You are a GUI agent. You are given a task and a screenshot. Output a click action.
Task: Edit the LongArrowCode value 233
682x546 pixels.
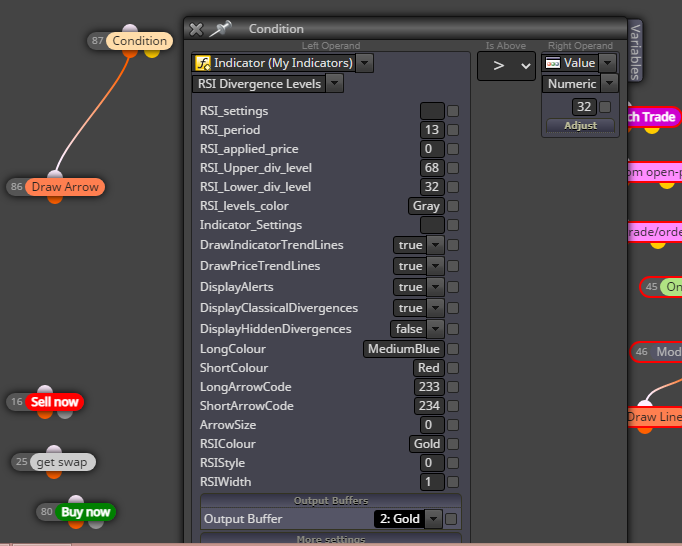429,387
